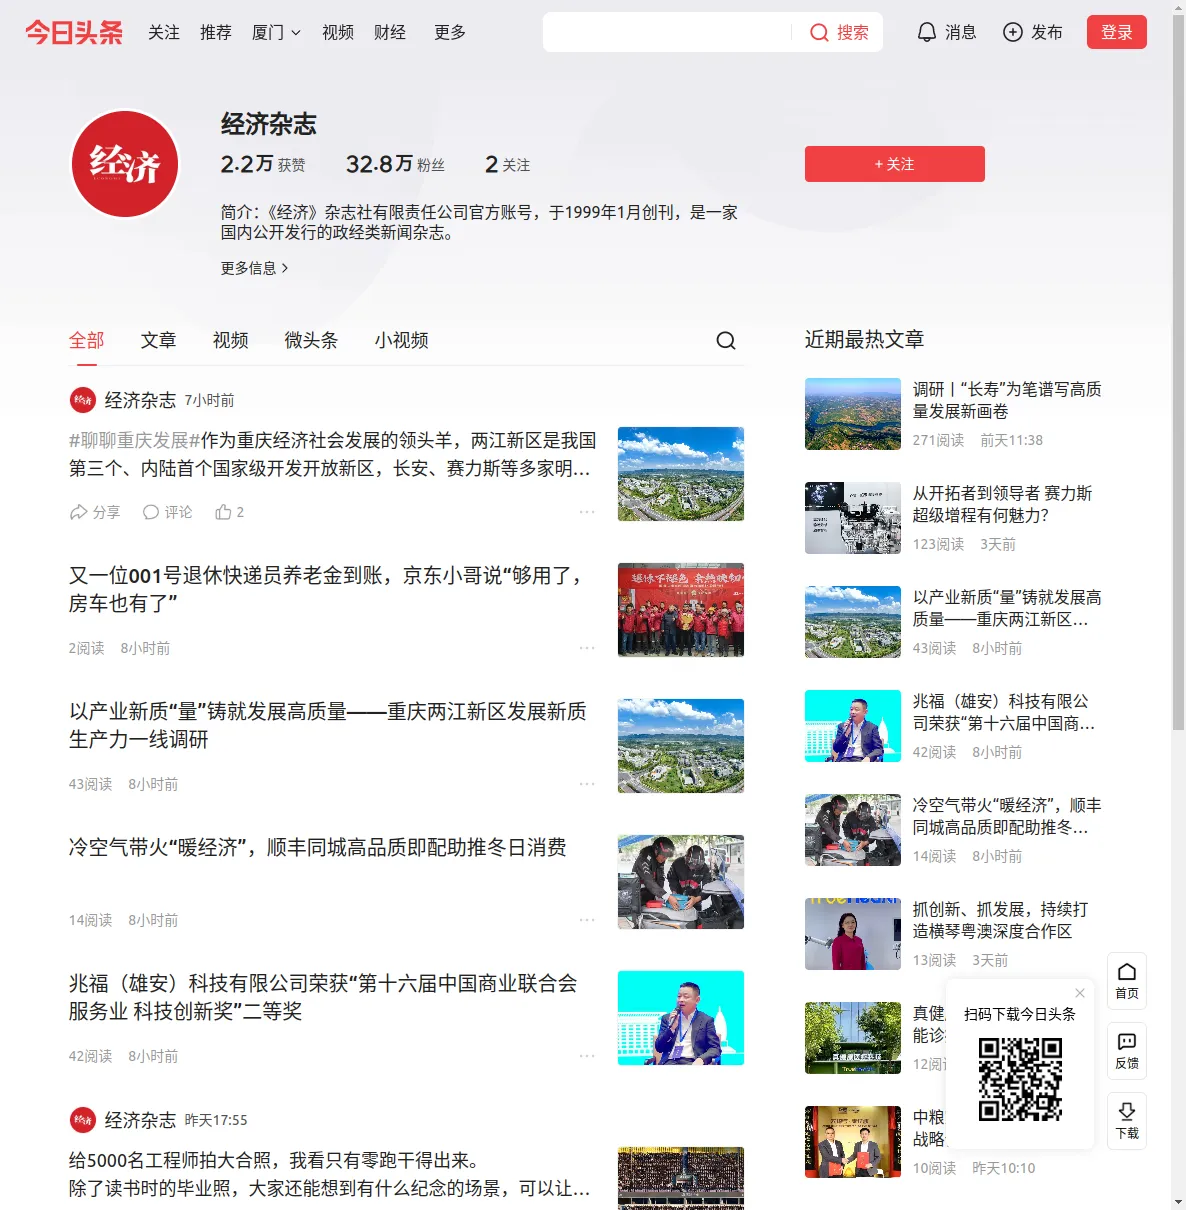The height and width of the screenshot is (1210, 1186).
Task: Open article 冷空气带火“暖经济” in feed
Action: click(318, 848)
